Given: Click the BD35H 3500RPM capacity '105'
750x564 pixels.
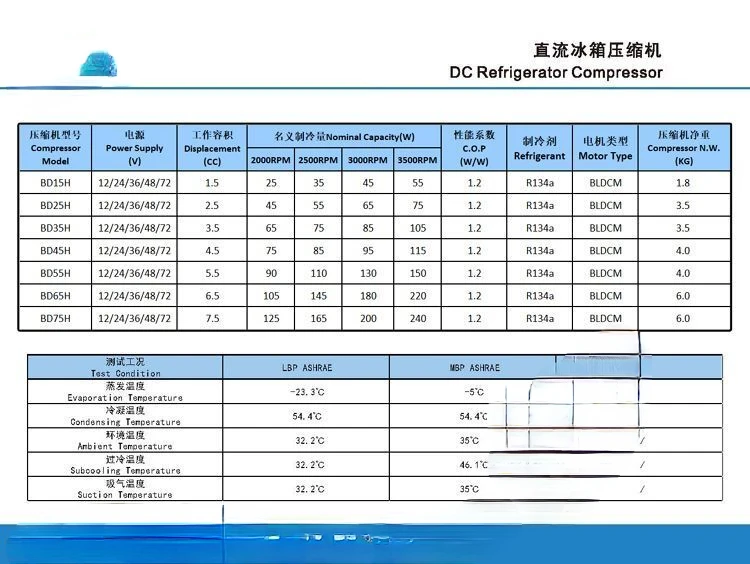Looking at the screenshot, I should (x=418, y=228).
